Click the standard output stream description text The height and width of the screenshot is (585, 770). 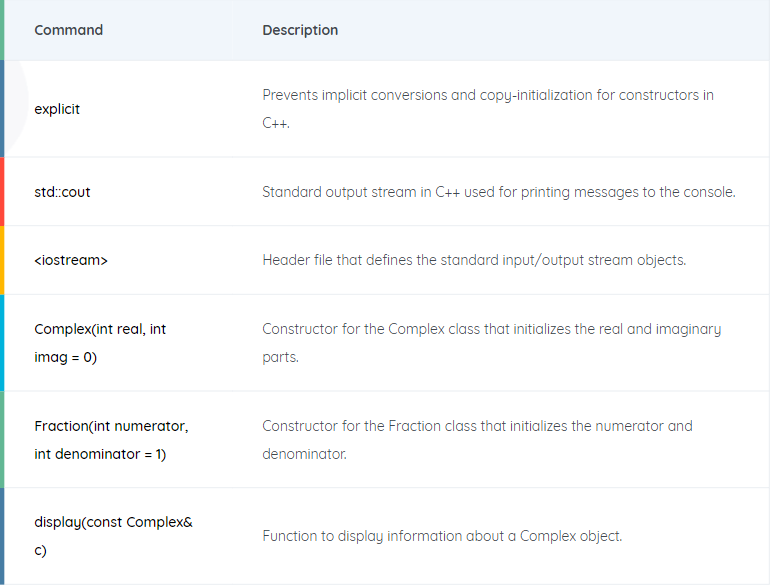tap(499, 192)
